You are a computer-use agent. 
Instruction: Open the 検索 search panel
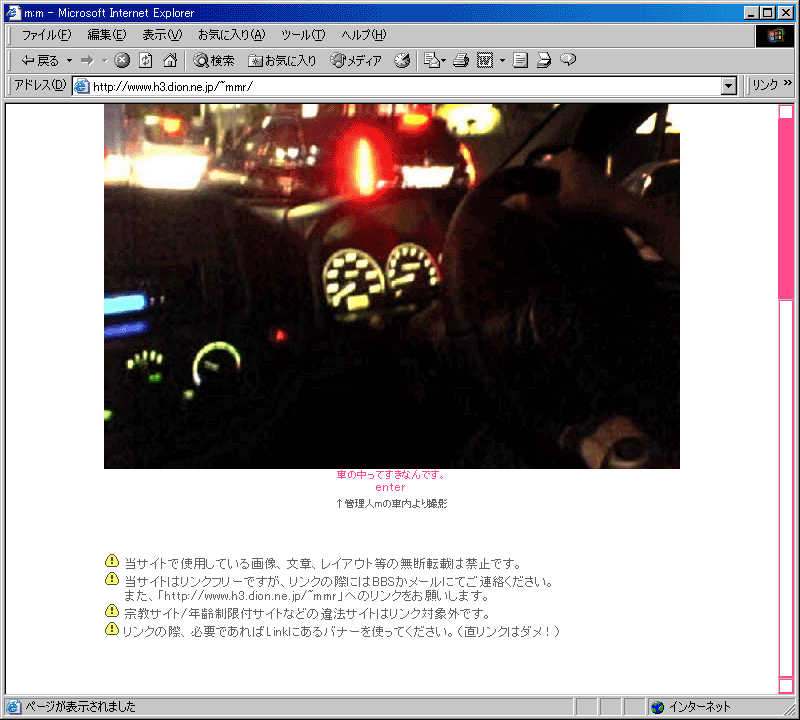tap(214, 61)
